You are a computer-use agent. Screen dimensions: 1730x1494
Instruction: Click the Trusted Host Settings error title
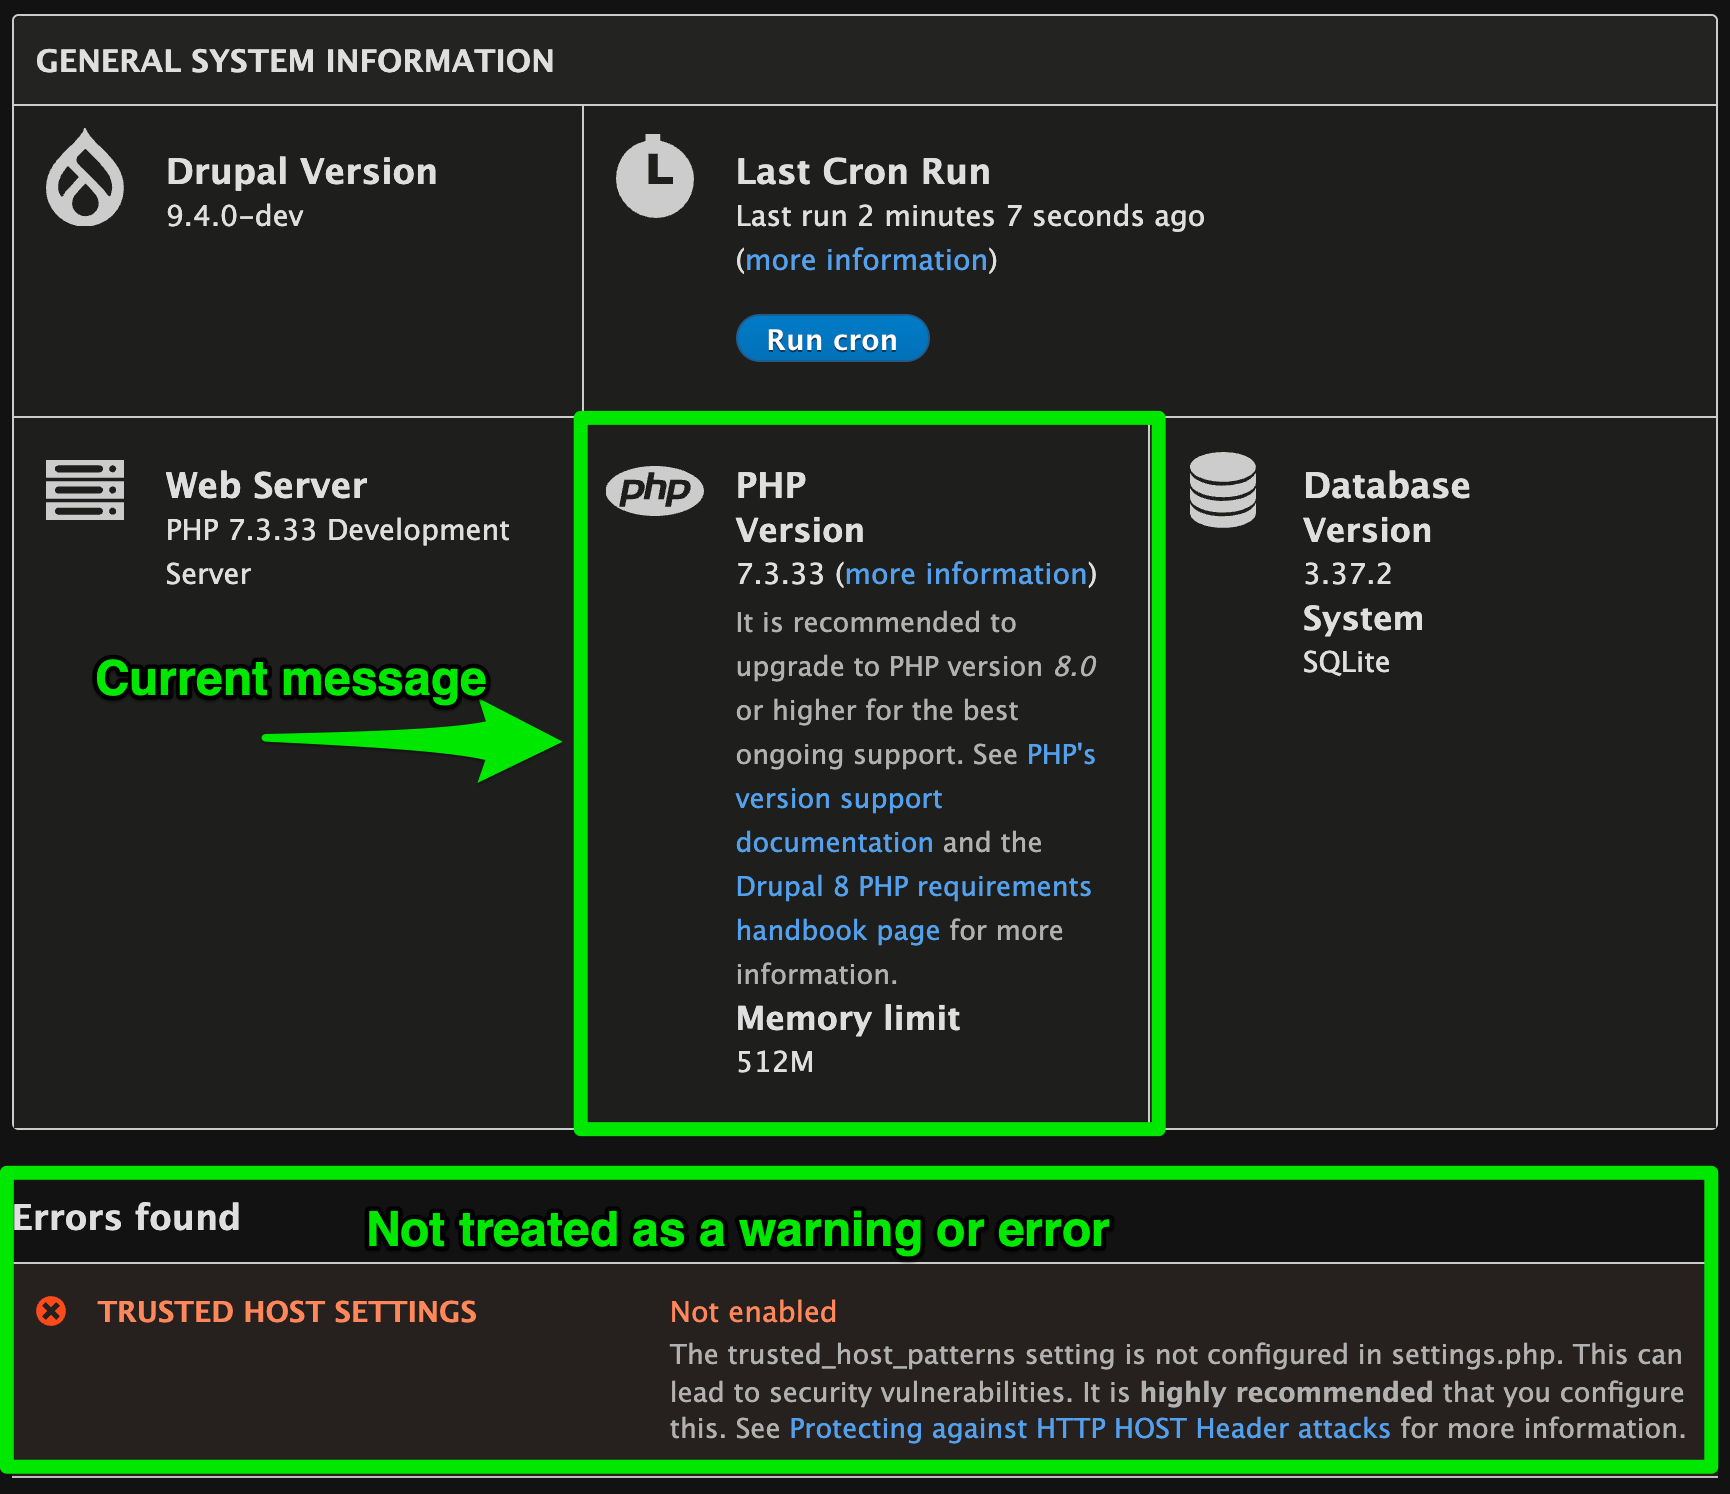(287, 1311)
